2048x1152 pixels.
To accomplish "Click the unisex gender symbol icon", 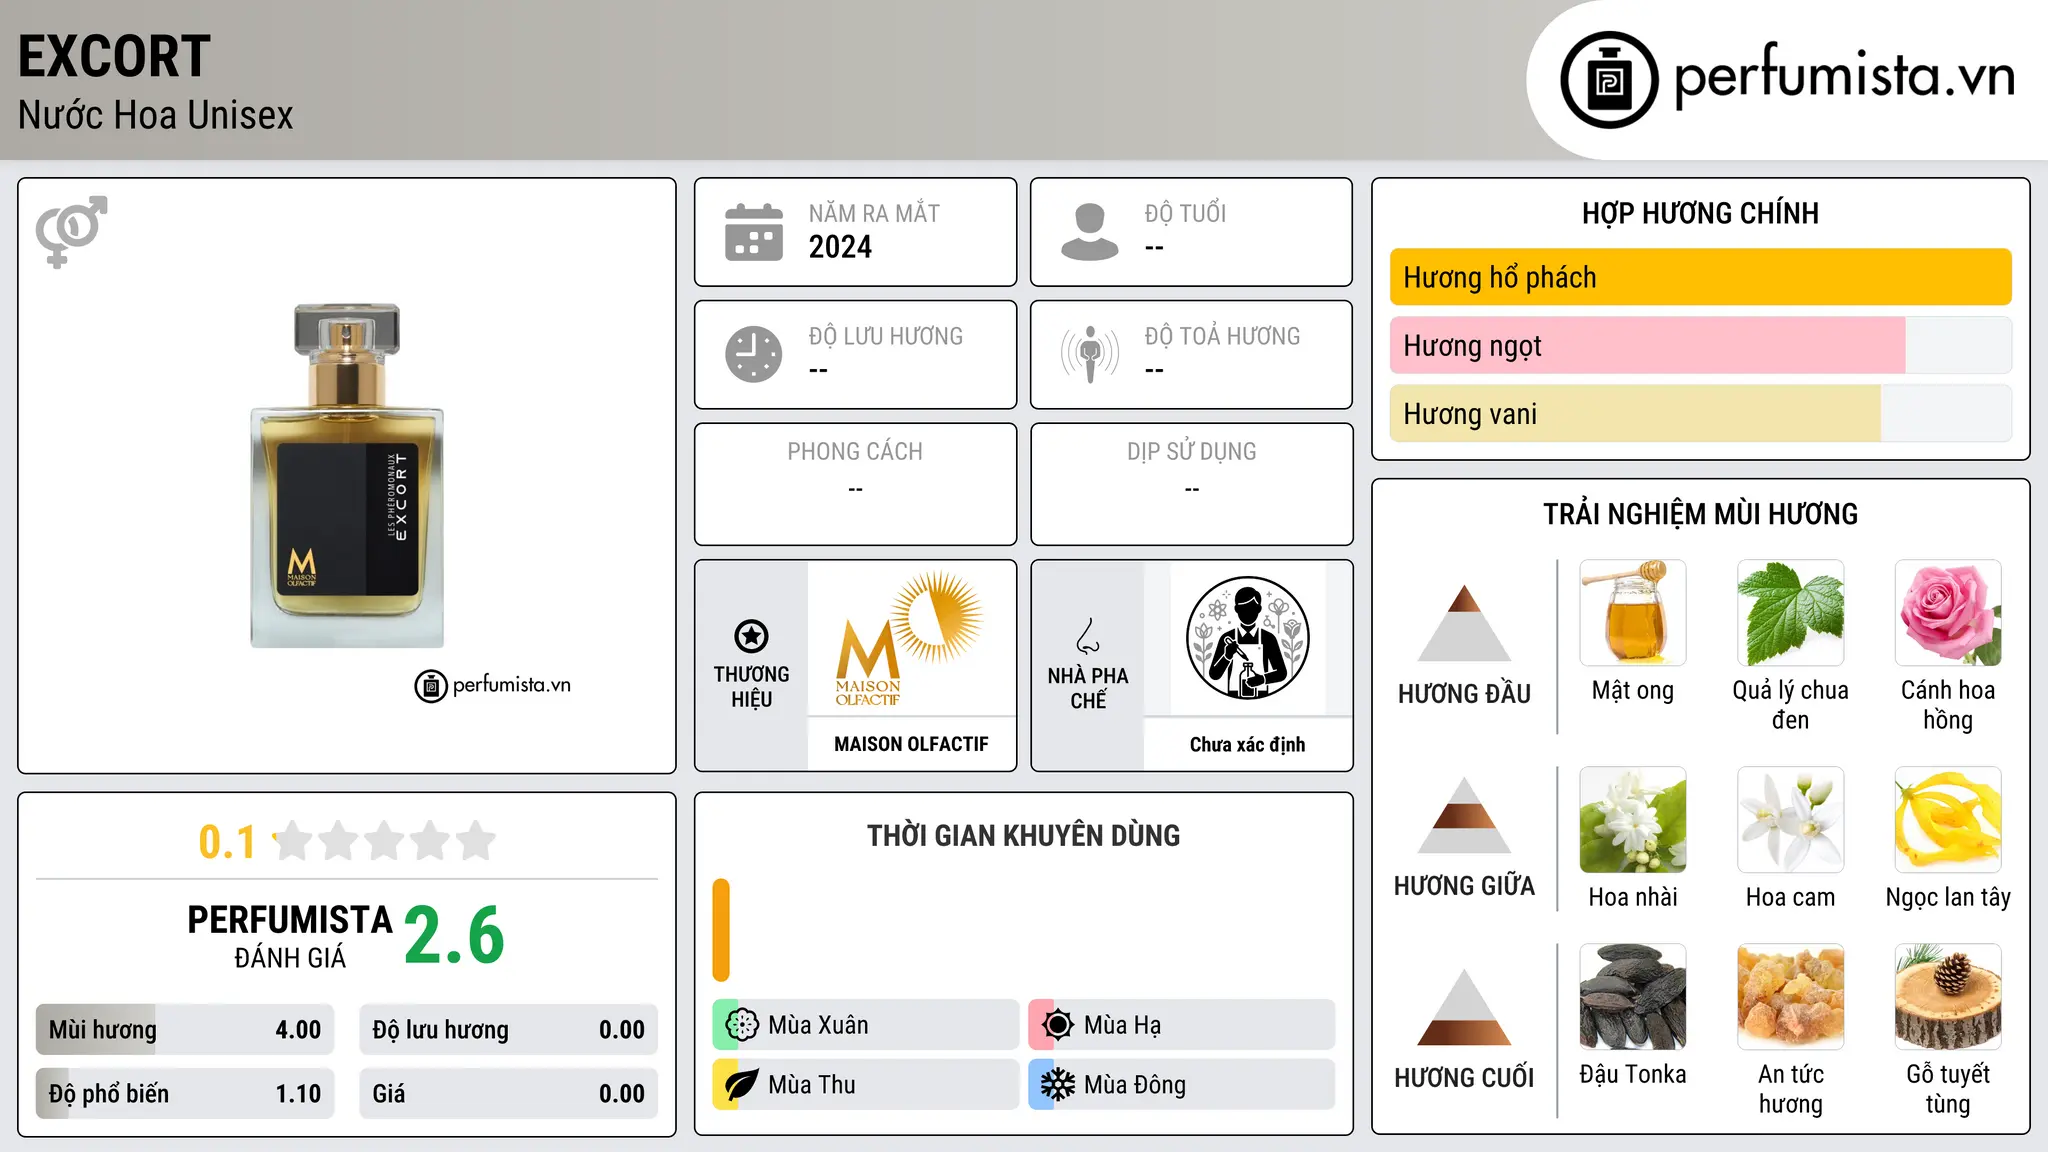I will (x=71, y=231).
